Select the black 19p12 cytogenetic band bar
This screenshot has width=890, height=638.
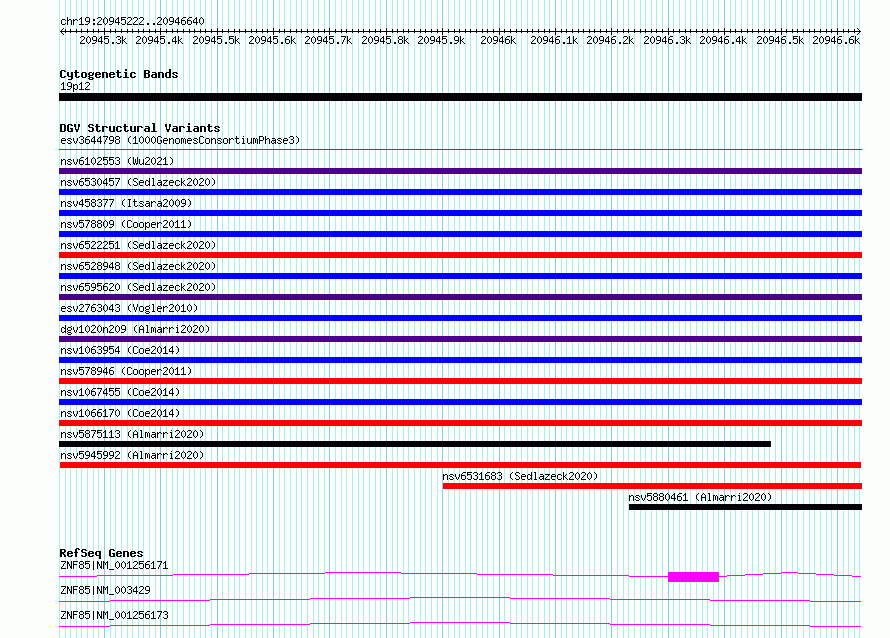pos(460,97)
